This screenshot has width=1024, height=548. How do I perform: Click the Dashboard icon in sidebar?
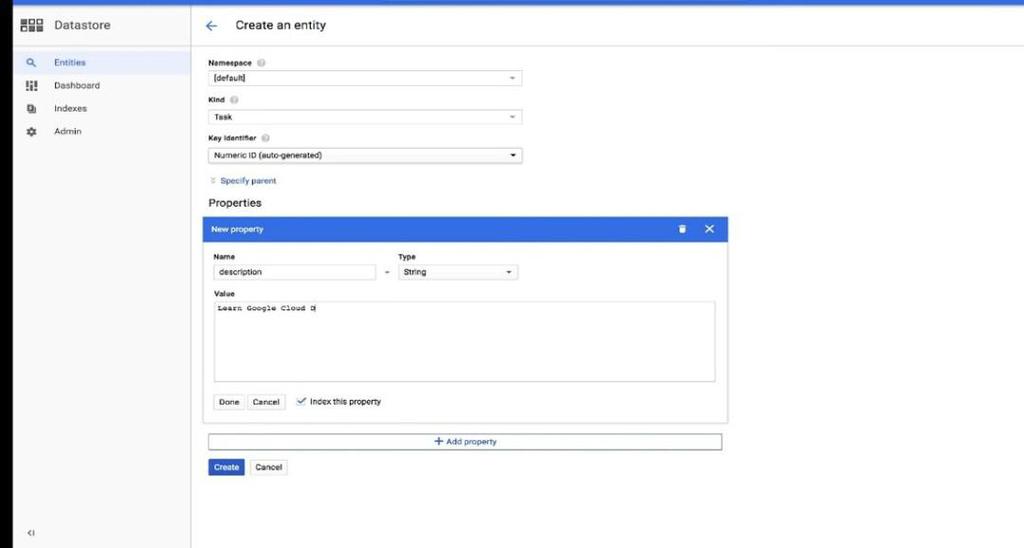pyautogui.click(x=31, y=86)
